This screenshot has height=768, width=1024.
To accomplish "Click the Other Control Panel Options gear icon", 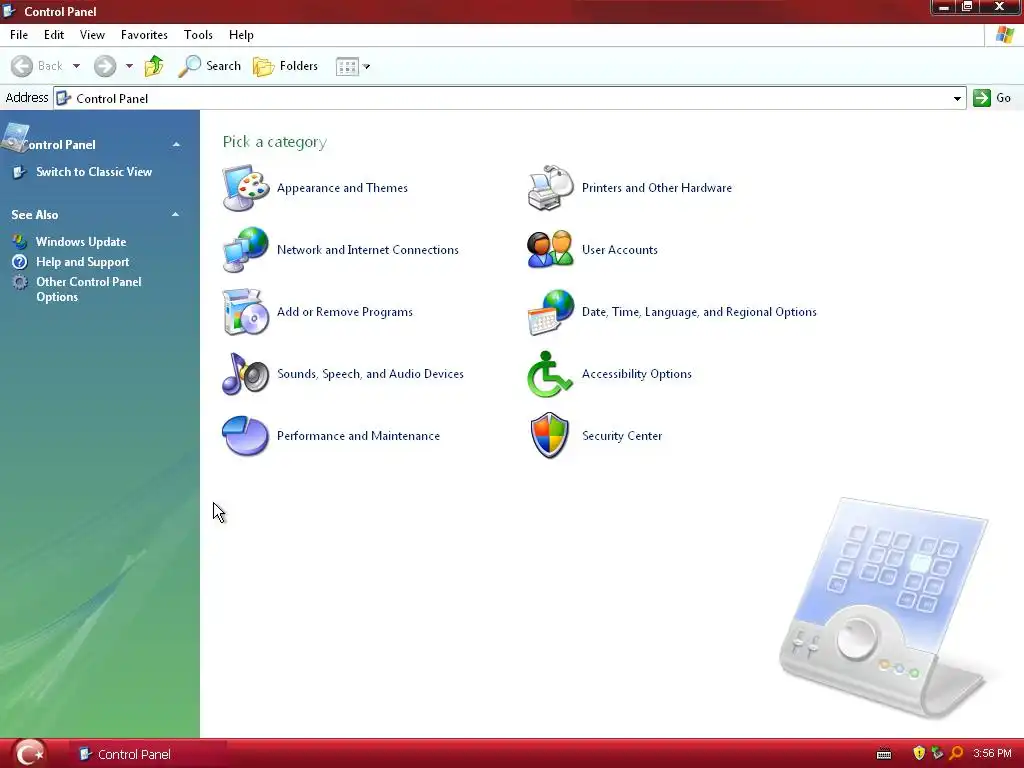I will pos(20,282).
